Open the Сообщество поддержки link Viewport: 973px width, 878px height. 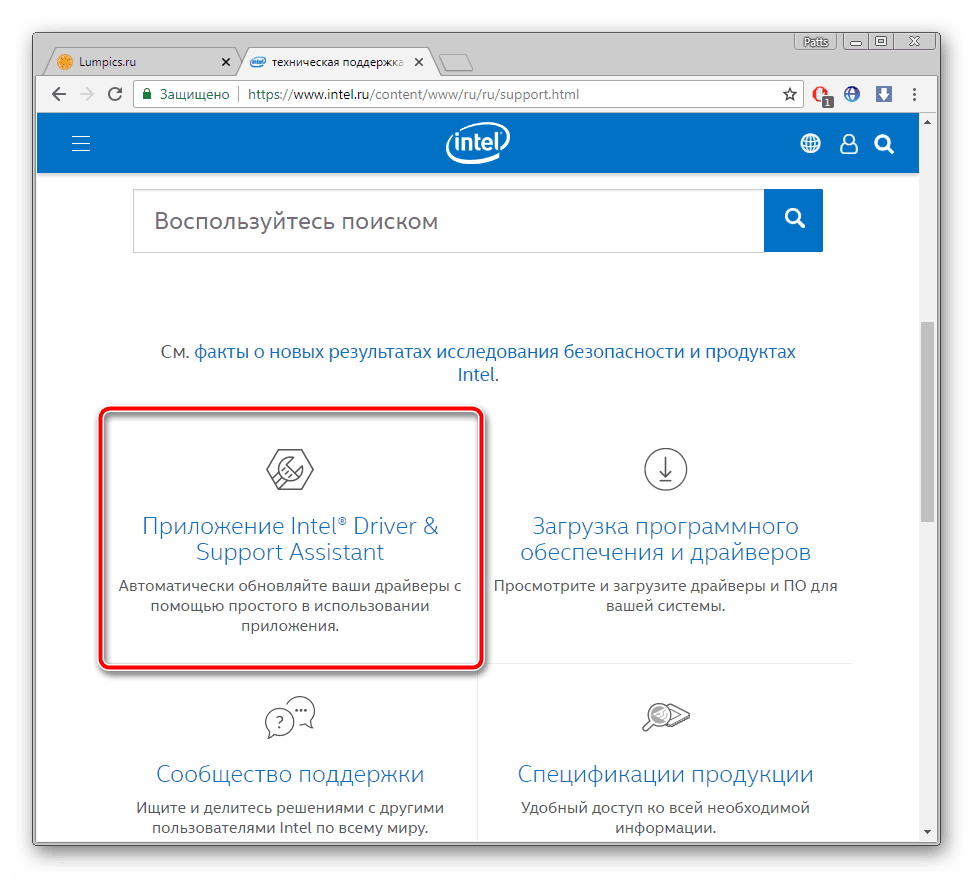(290, 774)
